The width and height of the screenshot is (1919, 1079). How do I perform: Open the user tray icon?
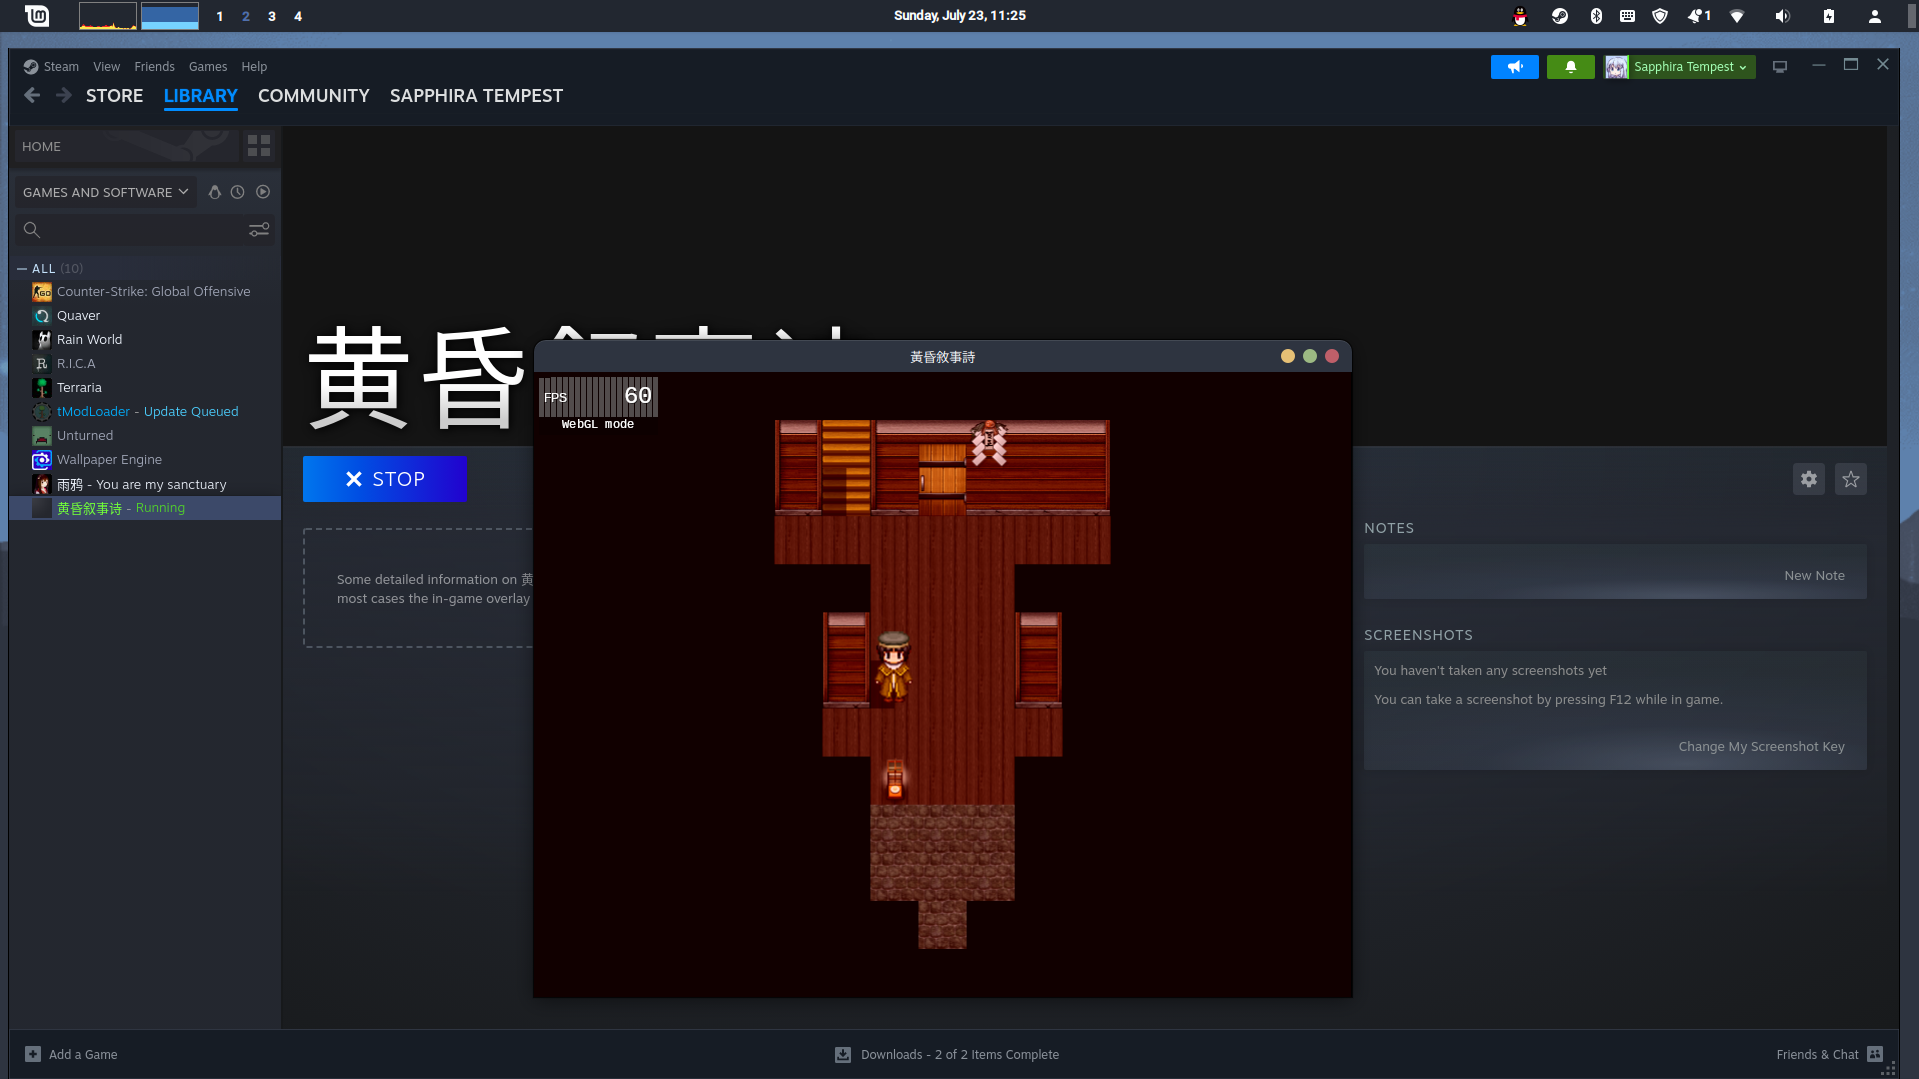click(1875, 16)
